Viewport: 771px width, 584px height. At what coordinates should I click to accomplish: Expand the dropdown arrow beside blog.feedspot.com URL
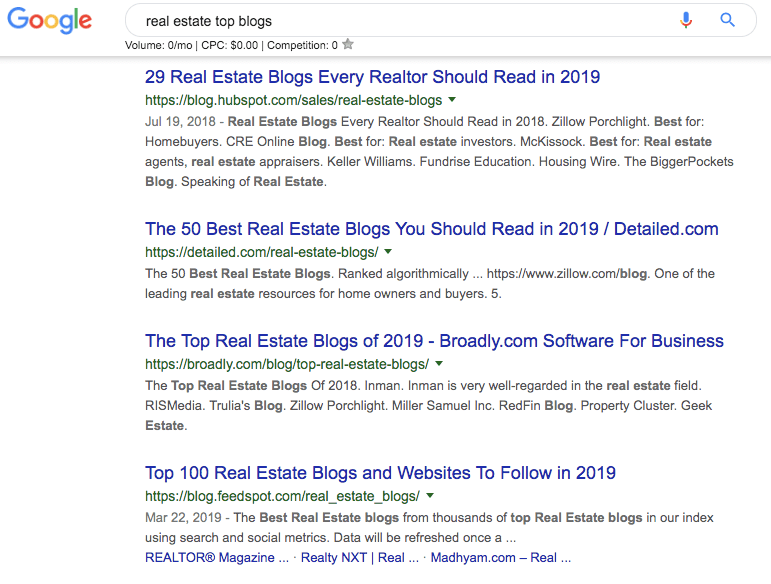pyautogui.click(x=430, y=496)
